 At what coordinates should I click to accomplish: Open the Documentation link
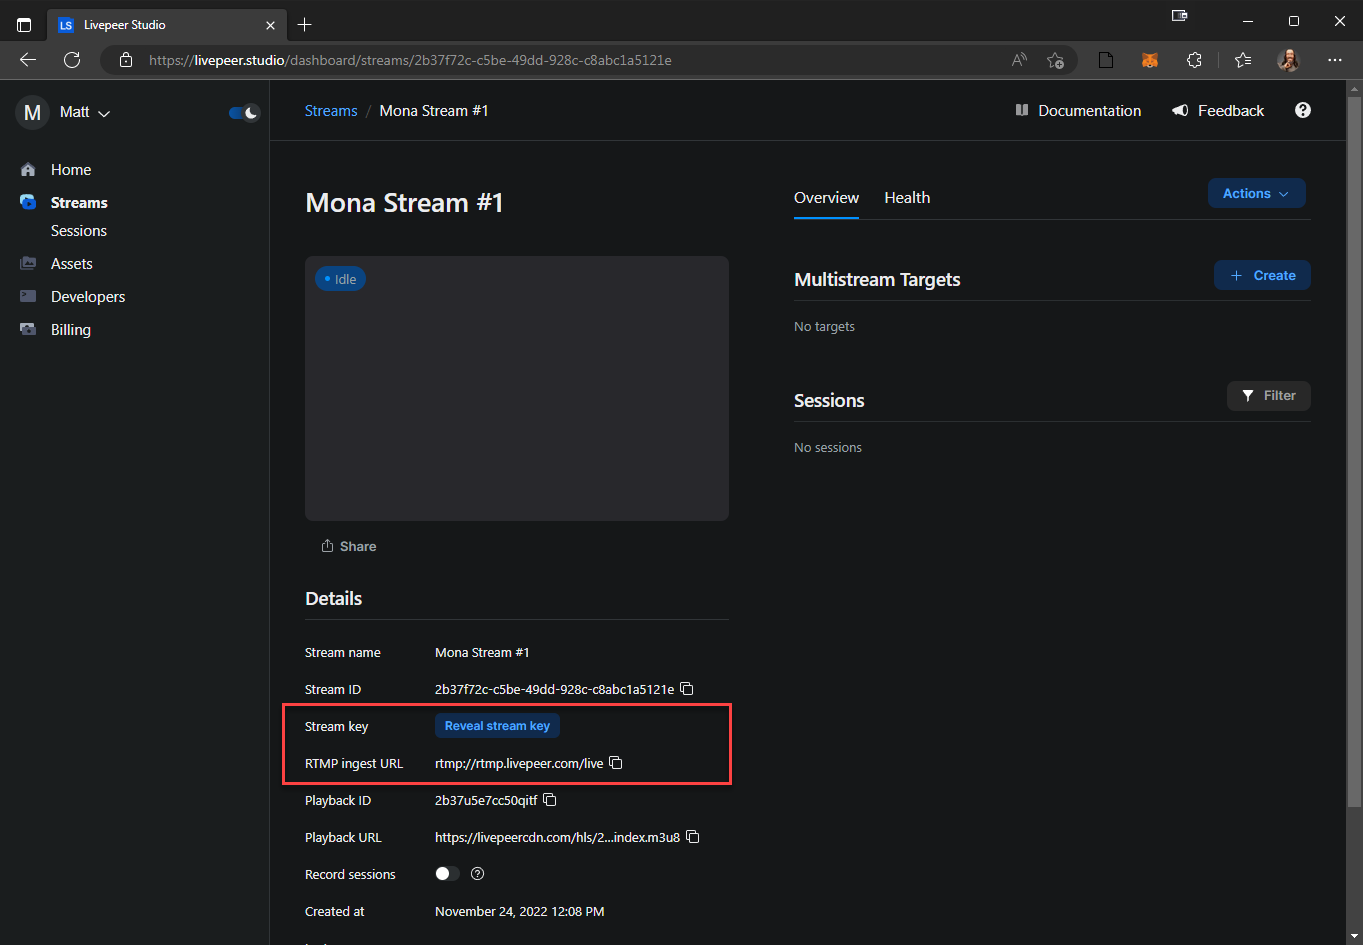pyautogui.click(x=1078, y=111)
